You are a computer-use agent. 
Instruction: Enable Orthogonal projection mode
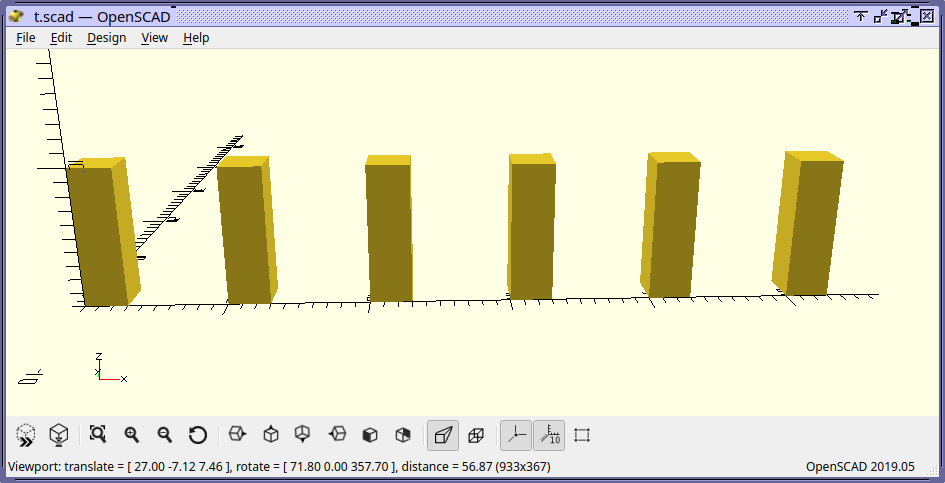[x=476, y=435]
